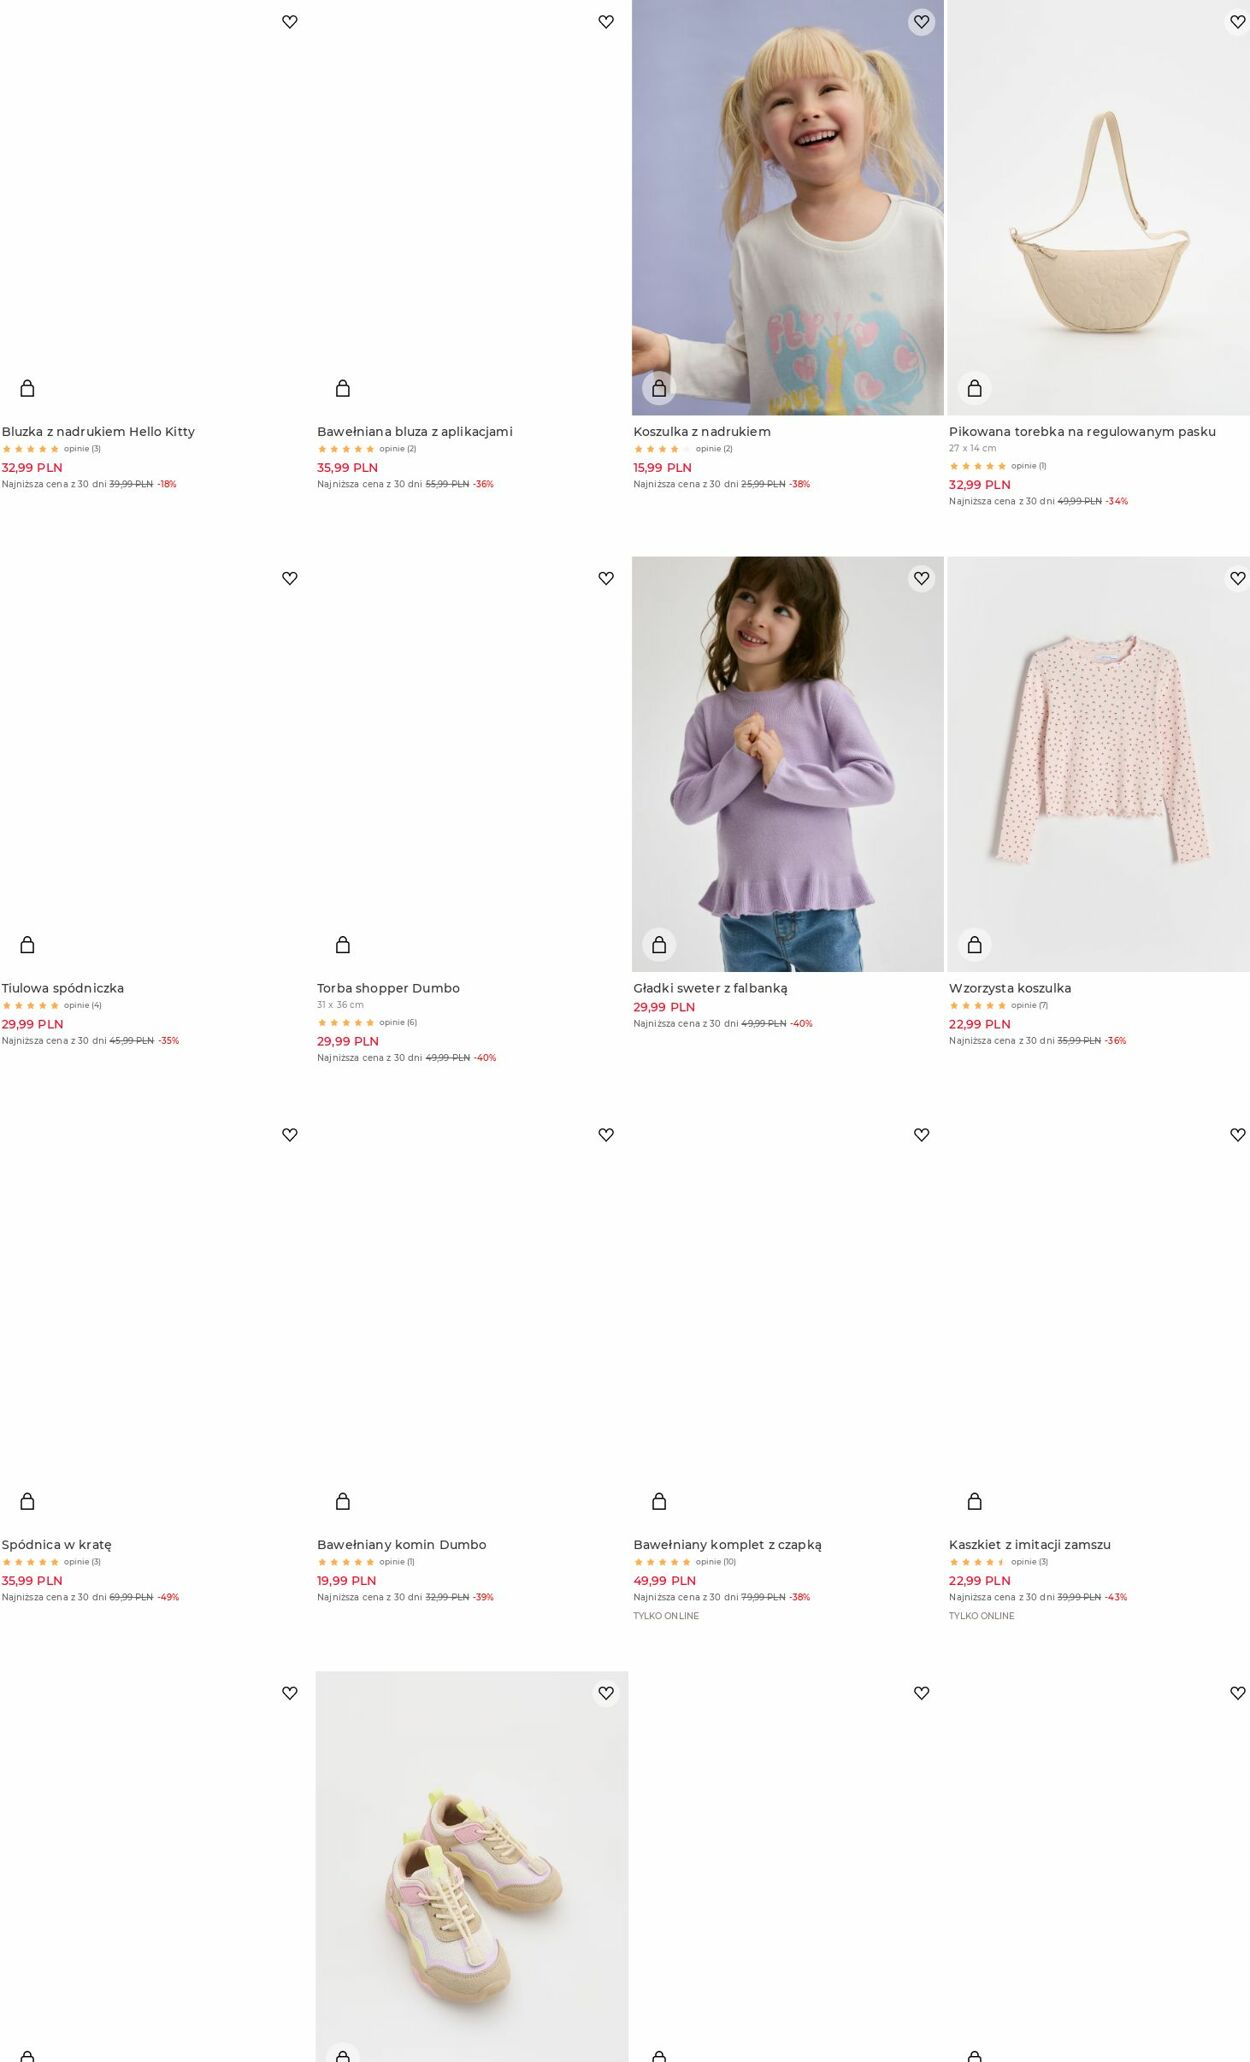Quick-add Kaszkiet z imitacji zamszu to bag
Screen dimensions: 1250x2062
pyautogui.click(x=975, y=1501)
